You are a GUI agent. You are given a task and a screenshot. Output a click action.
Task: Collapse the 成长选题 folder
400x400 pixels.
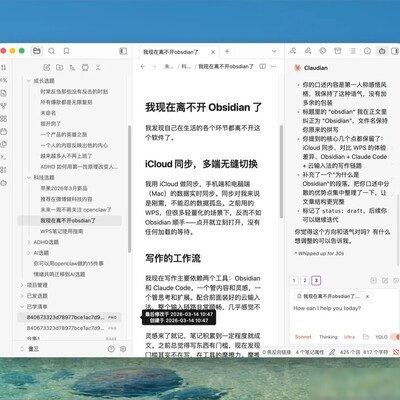(29, 81)
